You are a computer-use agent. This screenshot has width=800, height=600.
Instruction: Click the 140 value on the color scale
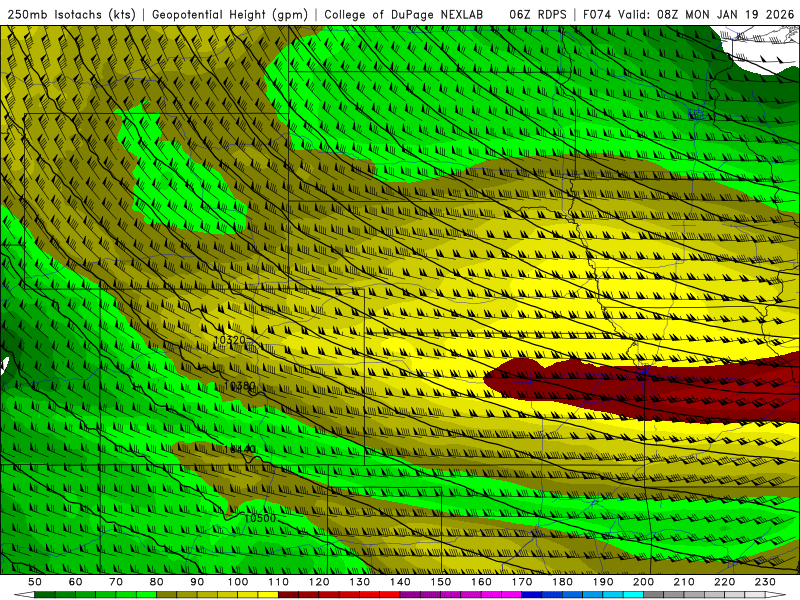pos(400,582)
